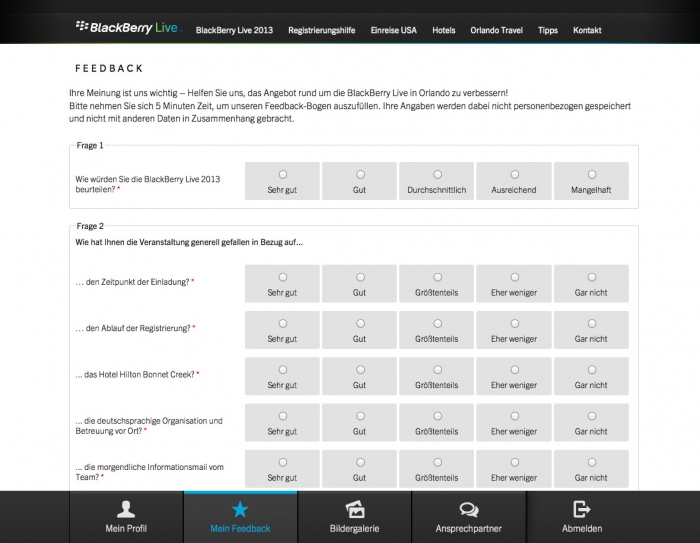This screenshot has height=543, width=700.
Task: Select Mangelhaft for Frage 1
Action: click(592, 175)
